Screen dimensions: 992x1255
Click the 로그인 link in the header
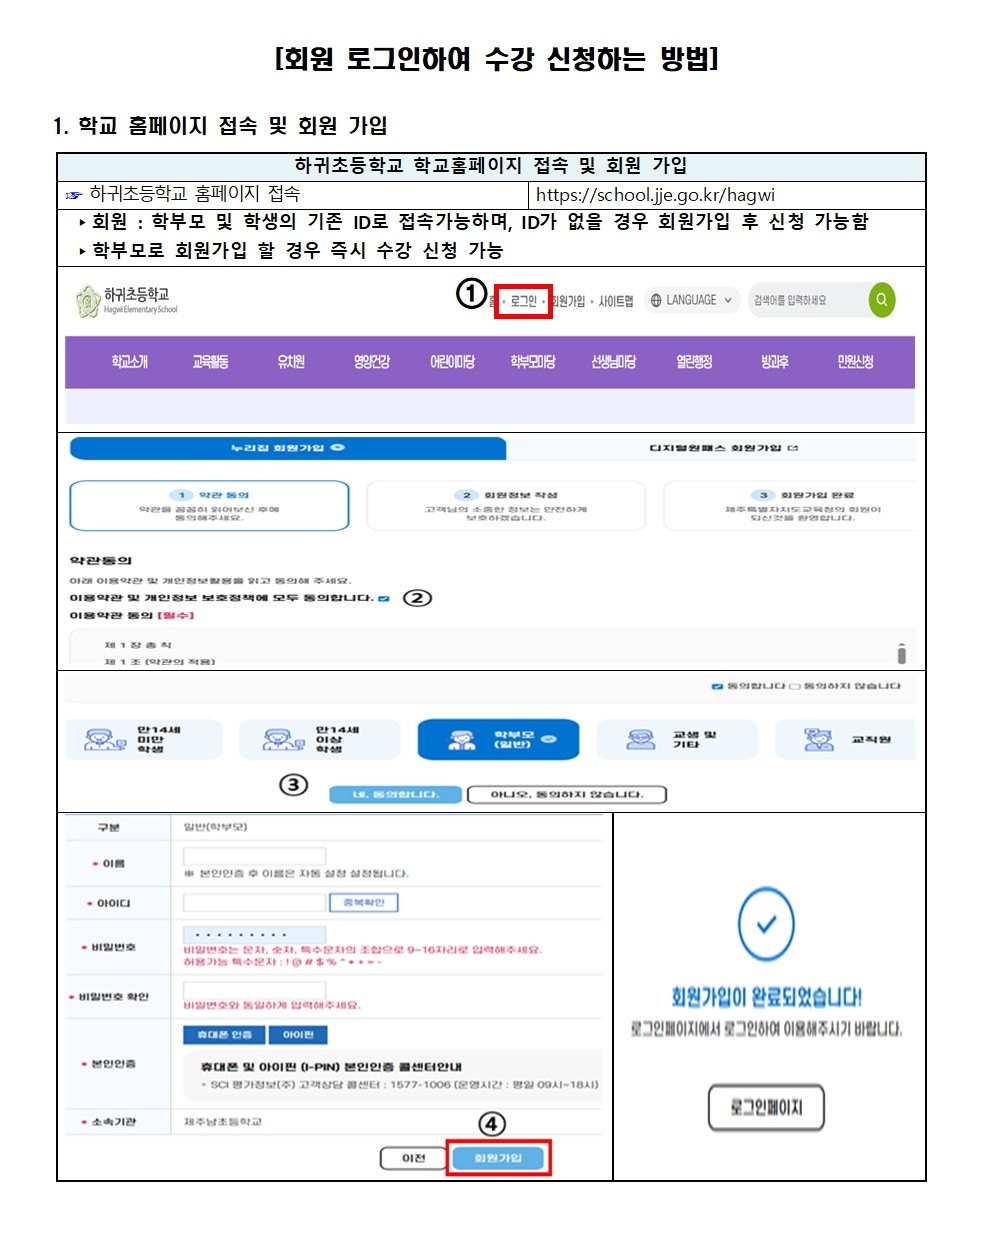click(x=524, y=301)
